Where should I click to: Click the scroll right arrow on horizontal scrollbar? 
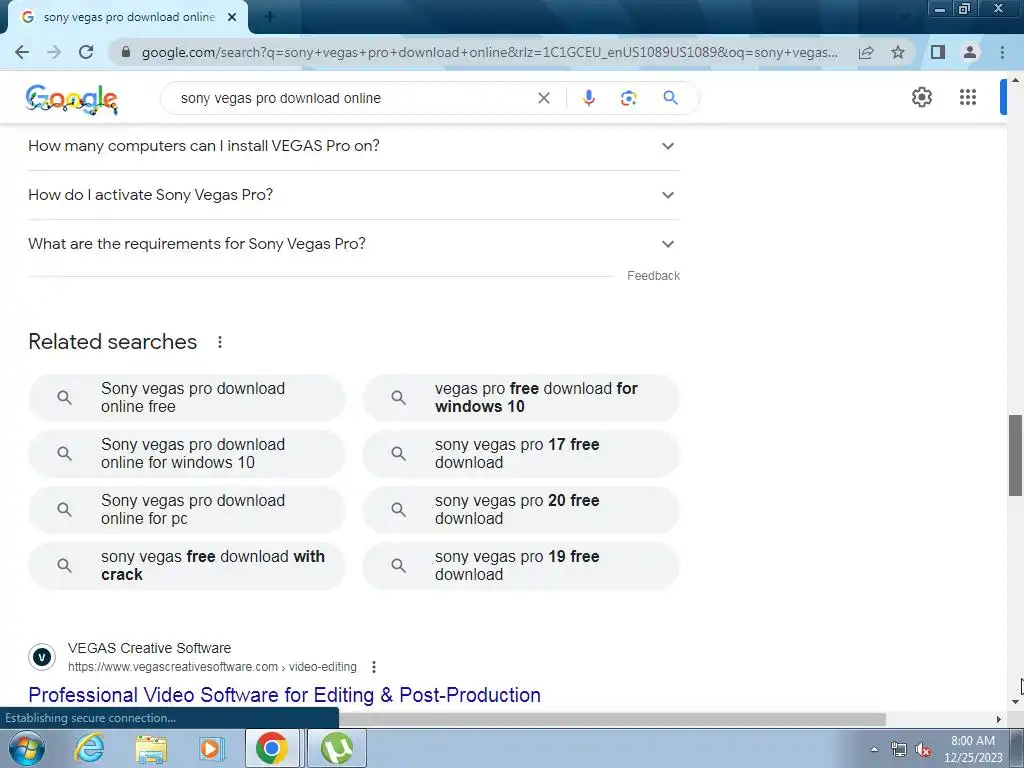[998, 719]
